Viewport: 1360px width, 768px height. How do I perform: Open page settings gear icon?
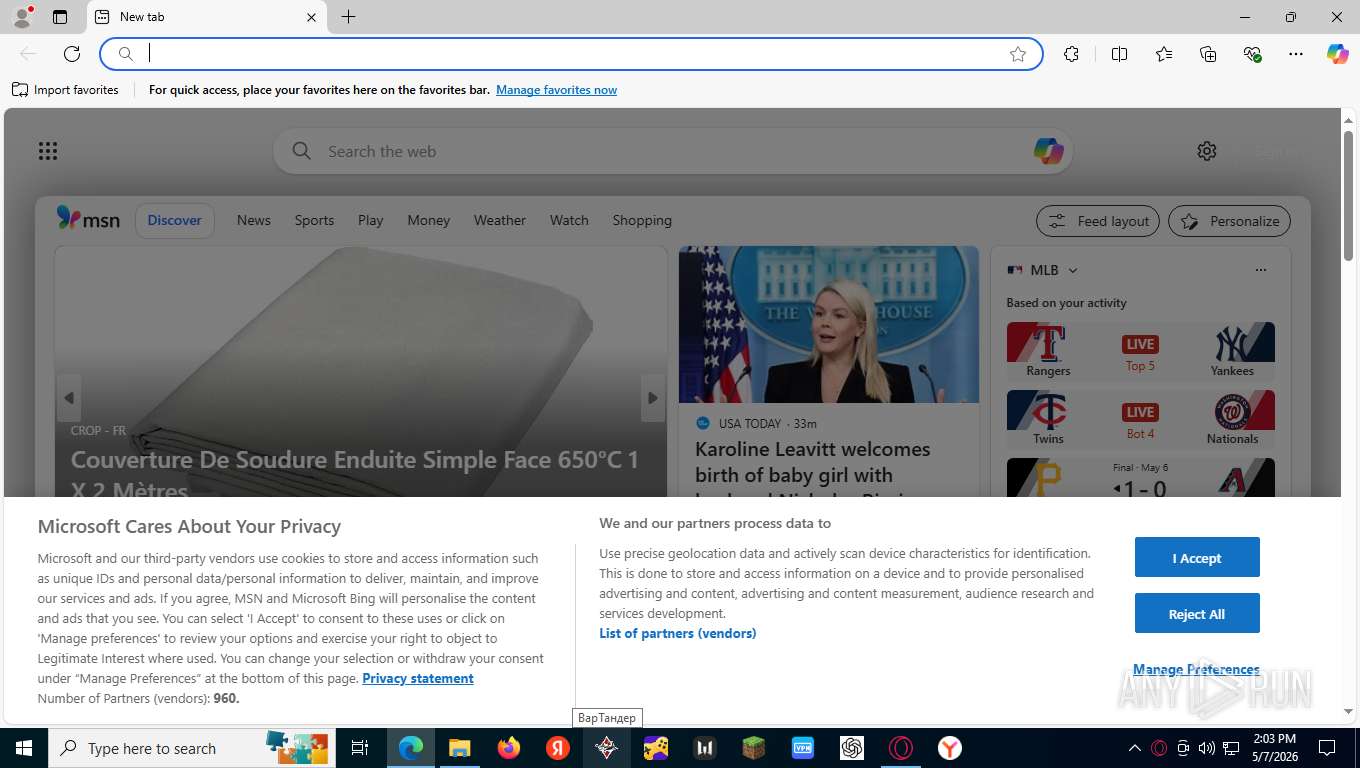(x=1207, y=151)
